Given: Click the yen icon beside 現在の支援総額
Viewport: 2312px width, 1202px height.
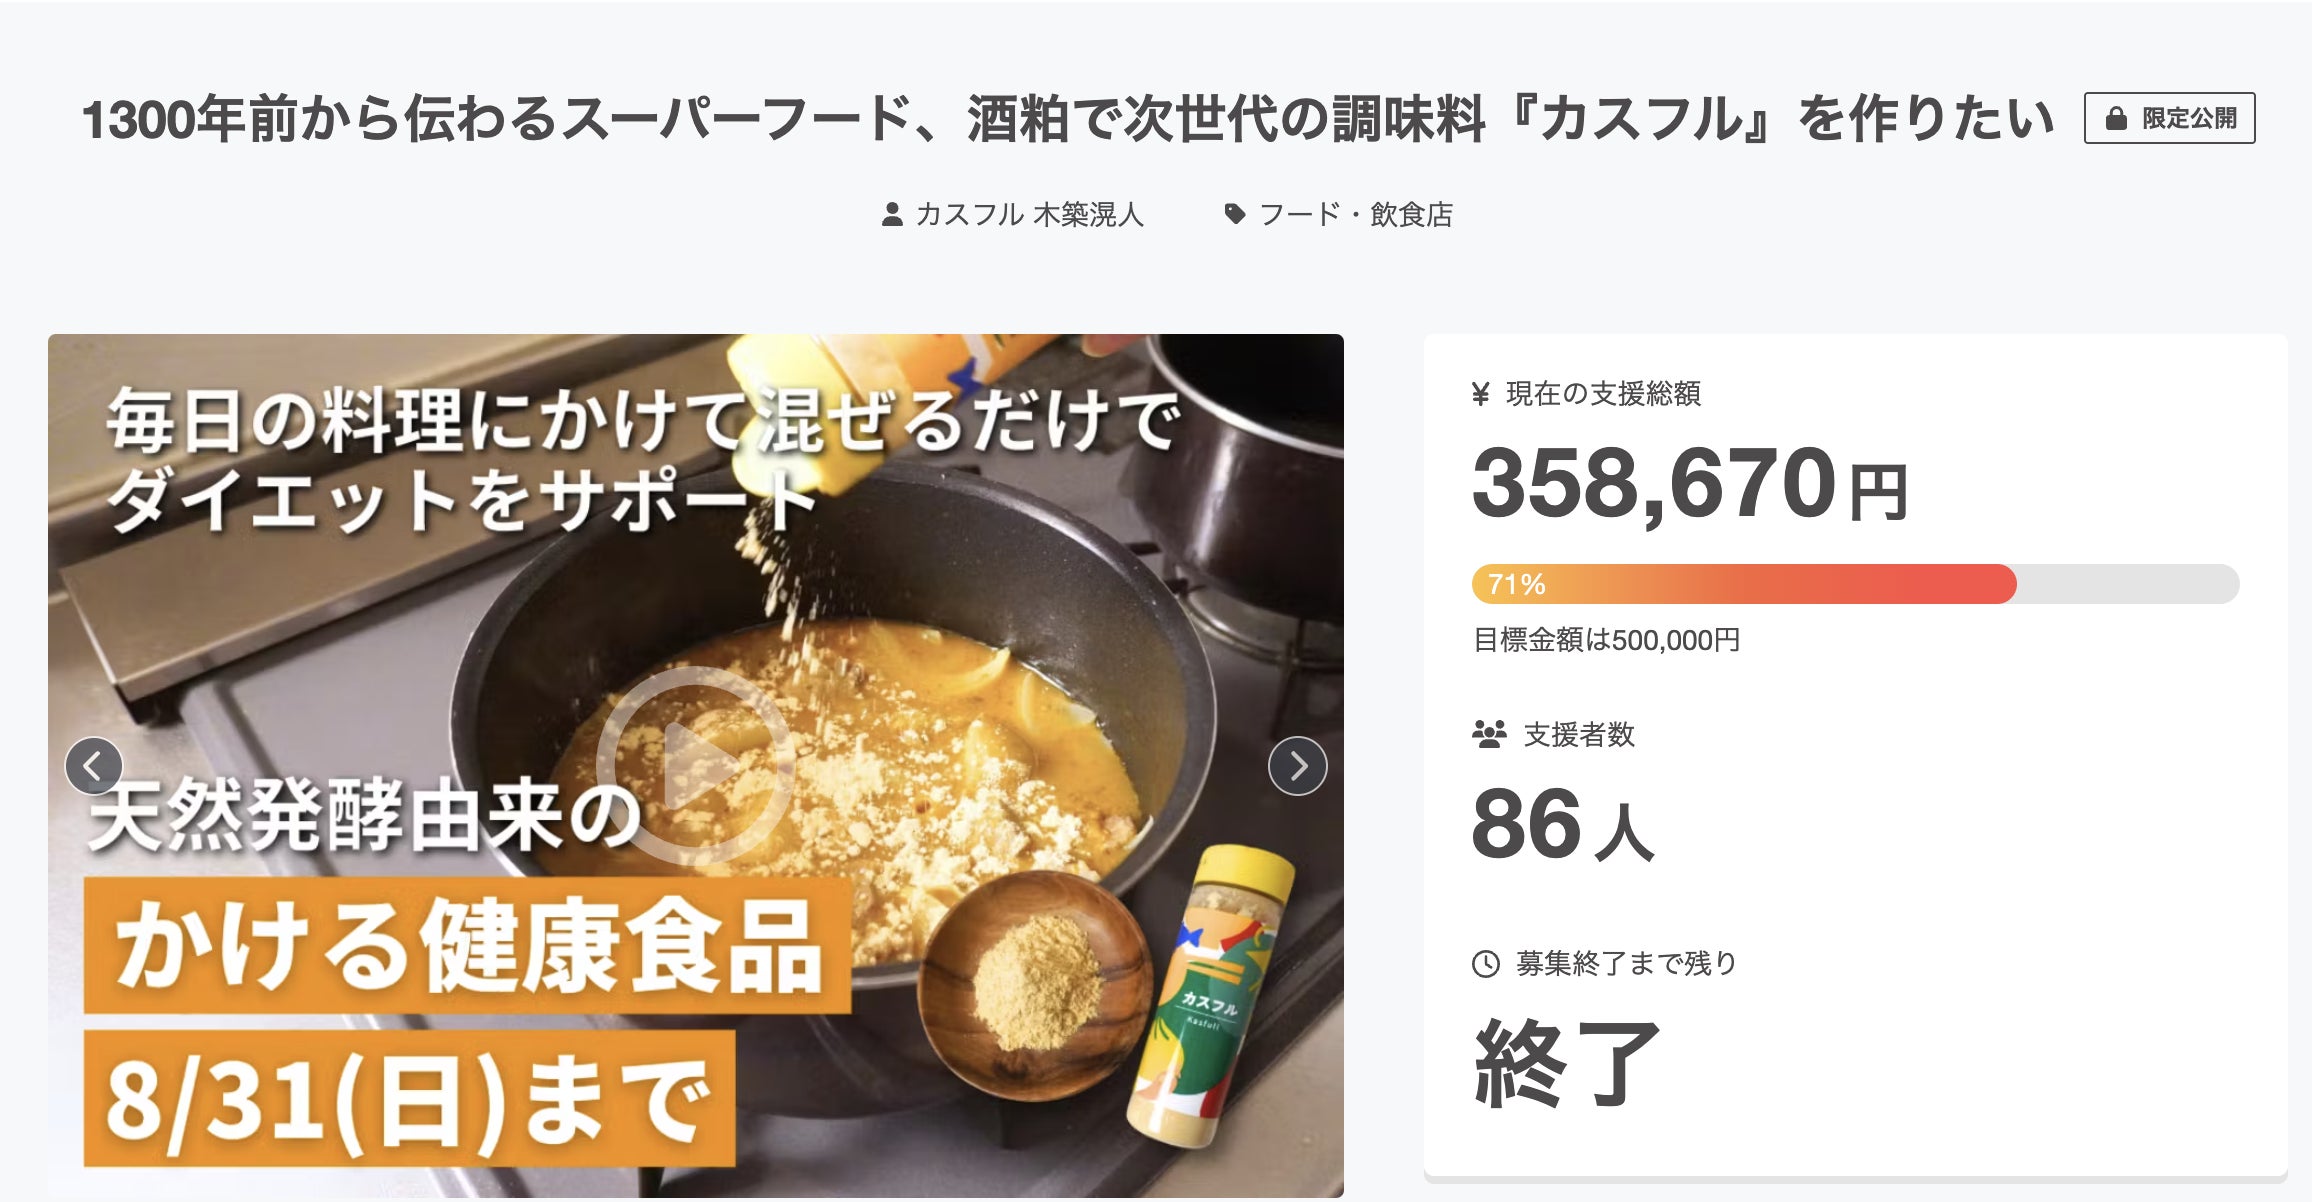Looking at the screenshot, I should coord(1481,394).
